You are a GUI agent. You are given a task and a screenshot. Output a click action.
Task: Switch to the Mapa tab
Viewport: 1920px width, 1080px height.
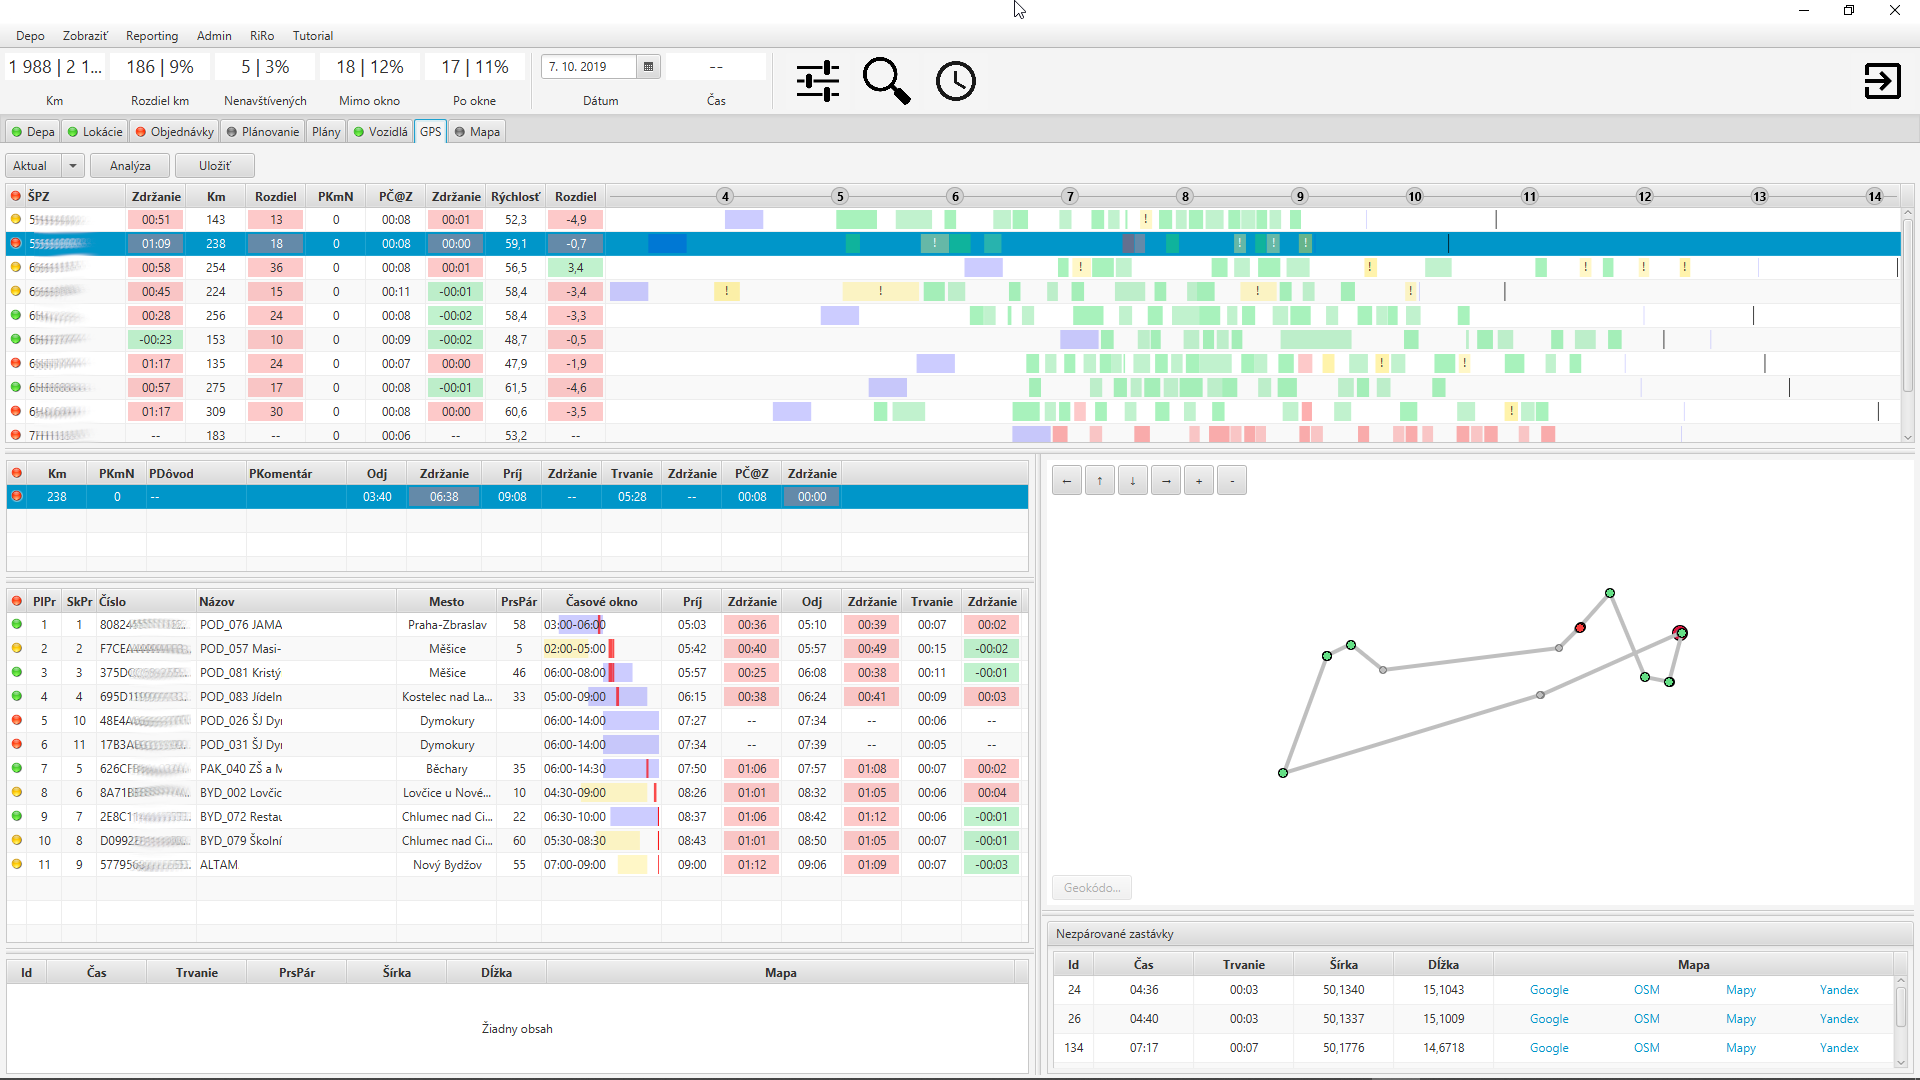(x=477, y=131)
